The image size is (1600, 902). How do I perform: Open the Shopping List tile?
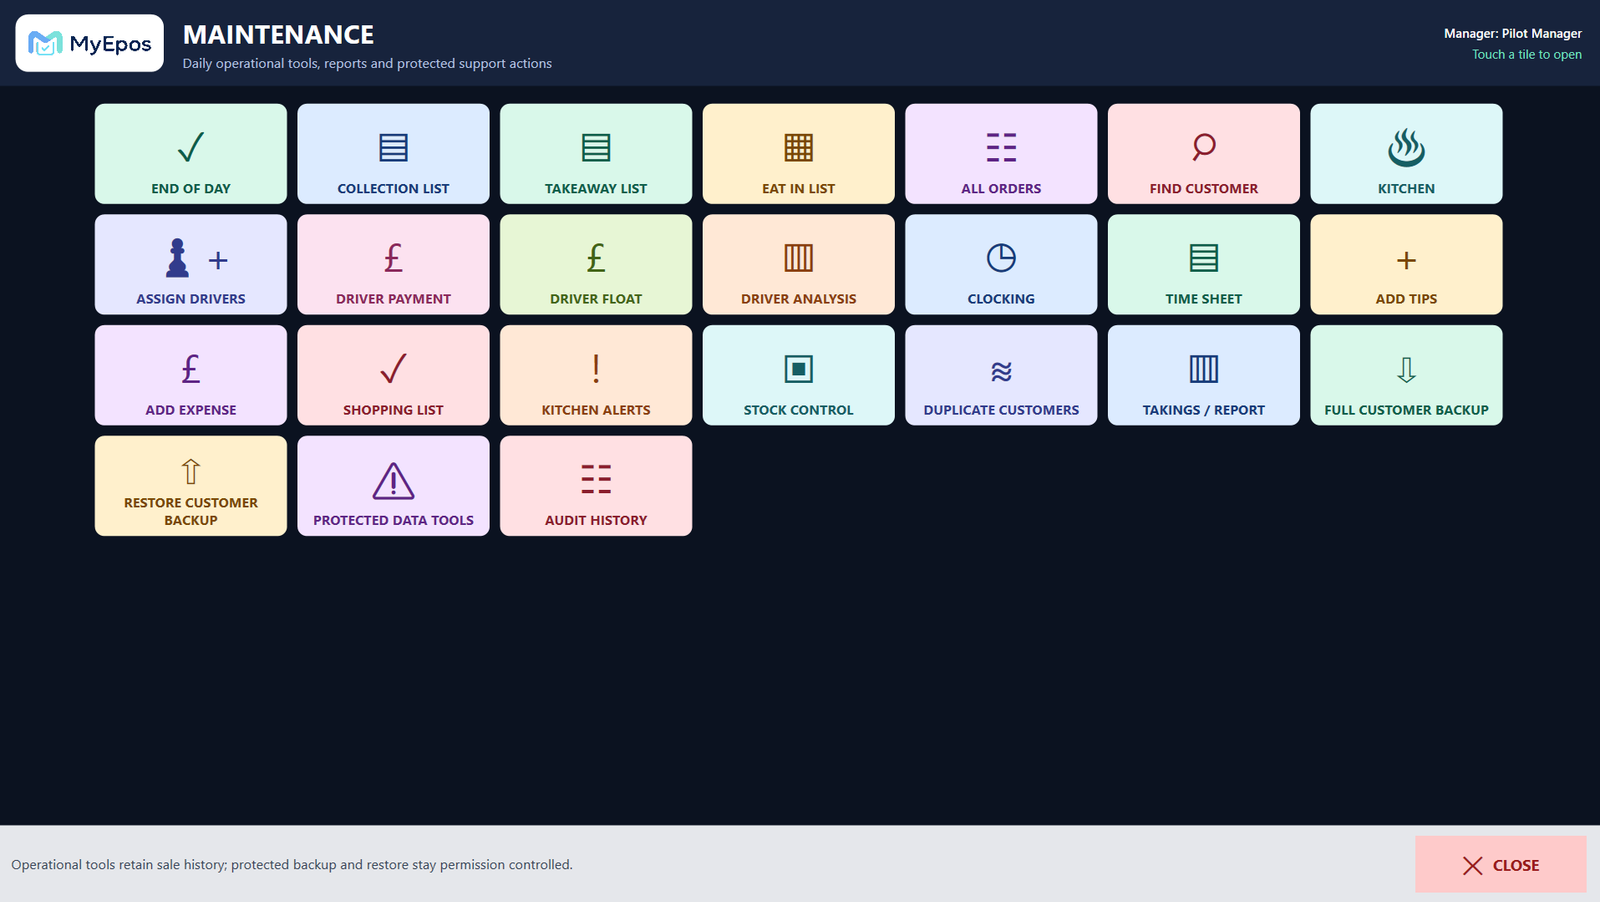[x=393, y=375]
